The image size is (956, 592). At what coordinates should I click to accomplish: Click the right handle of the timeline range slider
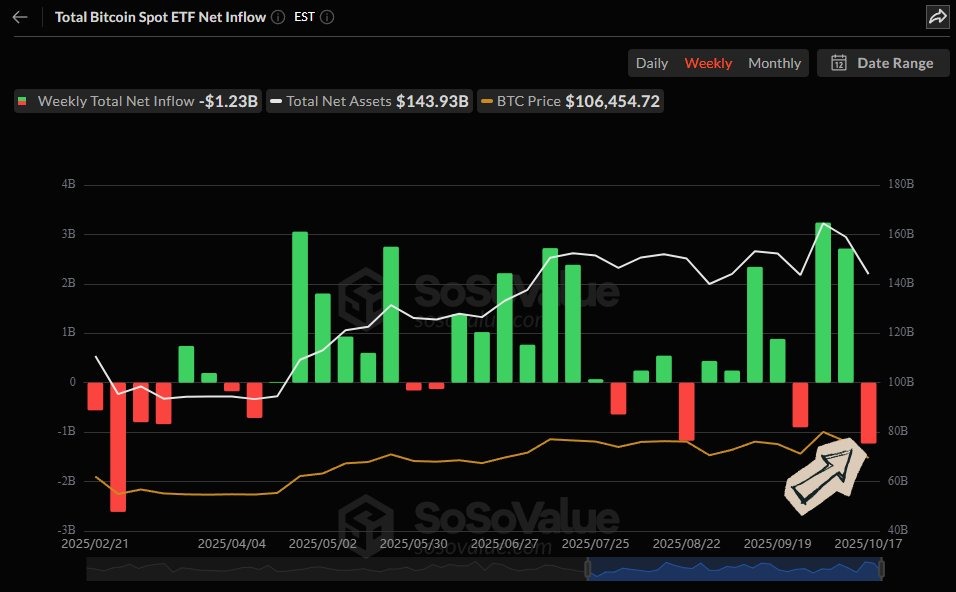881,569
